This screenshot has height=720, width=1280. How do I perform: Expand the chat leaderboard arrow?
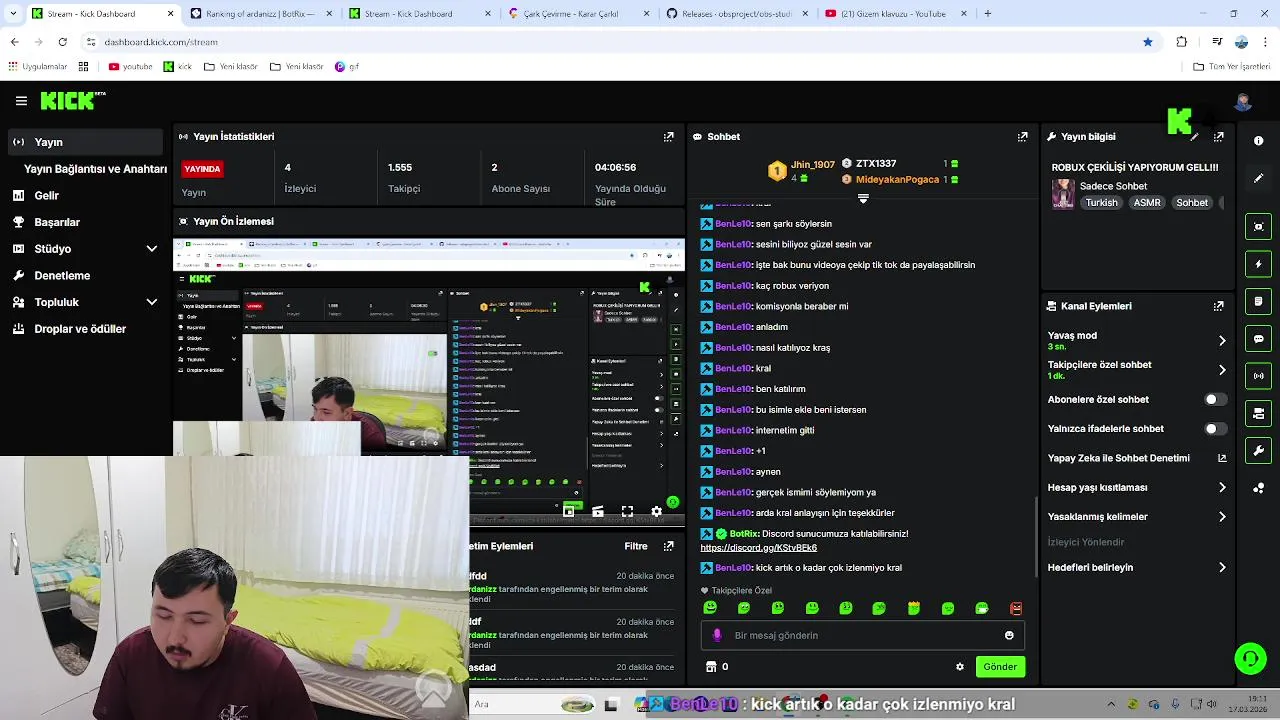(x=863, y=198)
